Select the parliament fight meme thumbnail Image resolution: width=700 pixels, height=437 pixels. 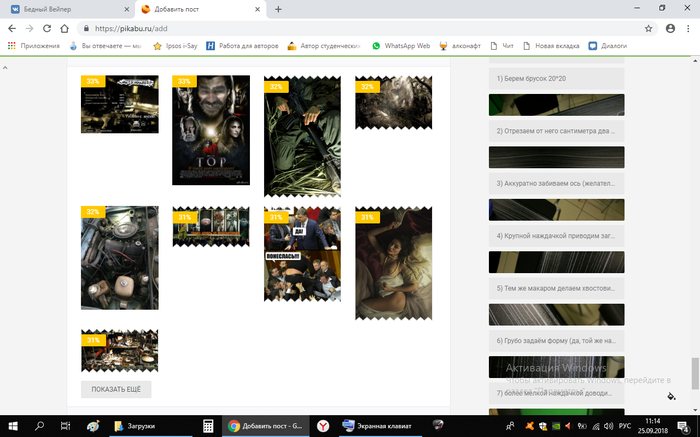302,254
